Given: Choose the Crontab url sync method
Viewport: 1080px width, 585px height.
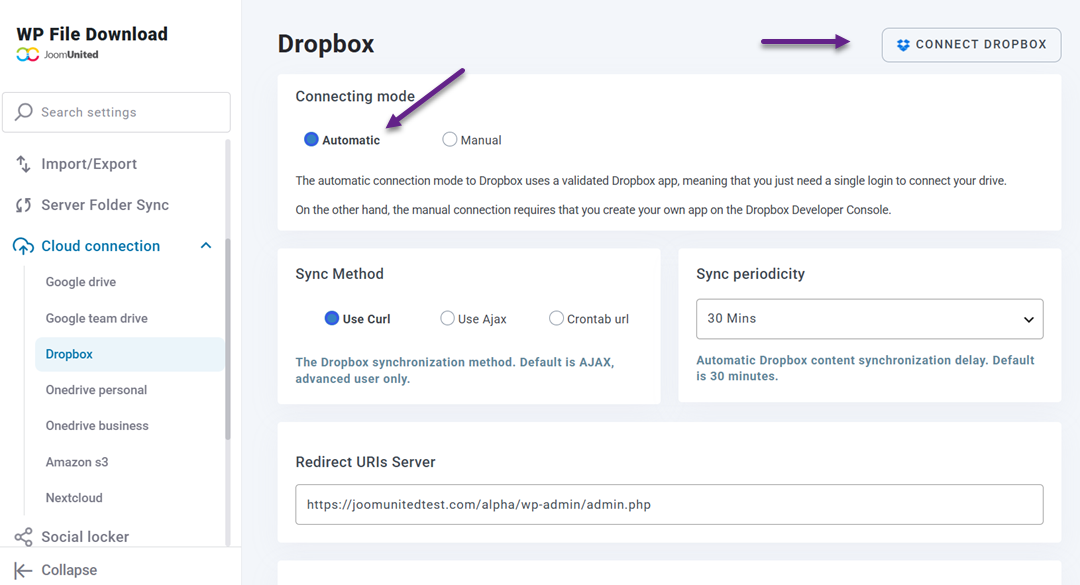Looking at the screenshot, I should (557, 318).
